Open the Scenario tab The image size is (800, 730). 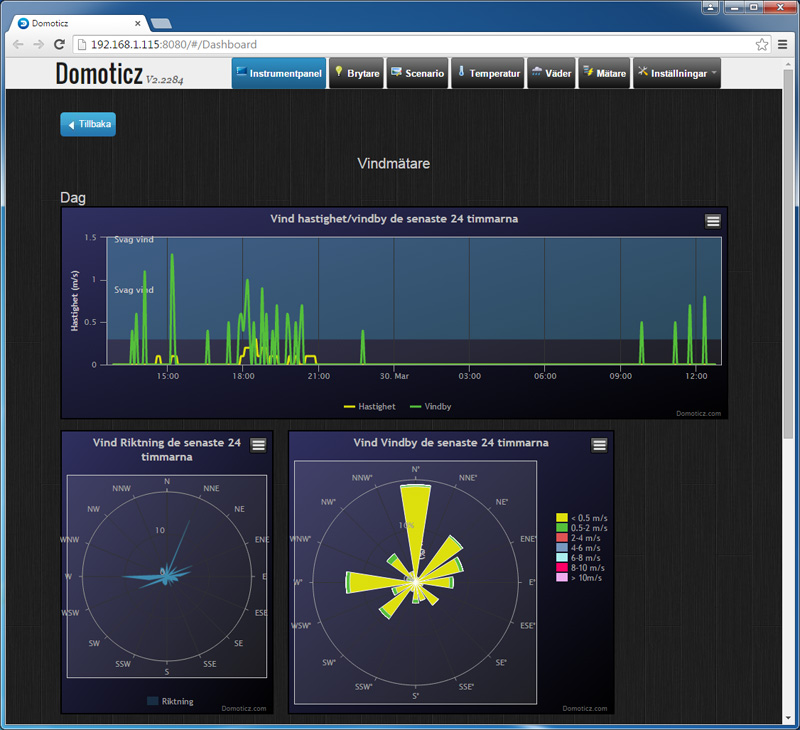click(417, 73)
